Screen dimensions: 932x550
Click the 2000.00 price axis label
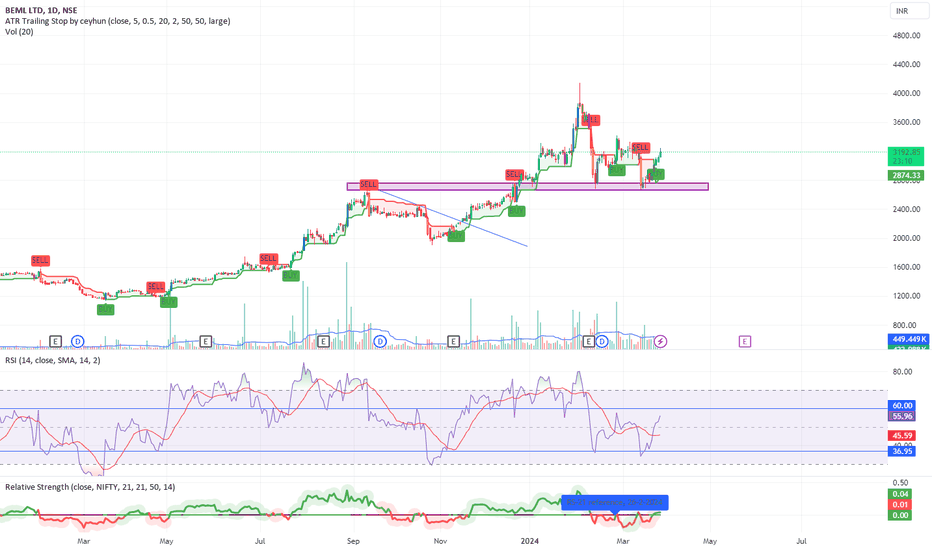coord(906,238)
